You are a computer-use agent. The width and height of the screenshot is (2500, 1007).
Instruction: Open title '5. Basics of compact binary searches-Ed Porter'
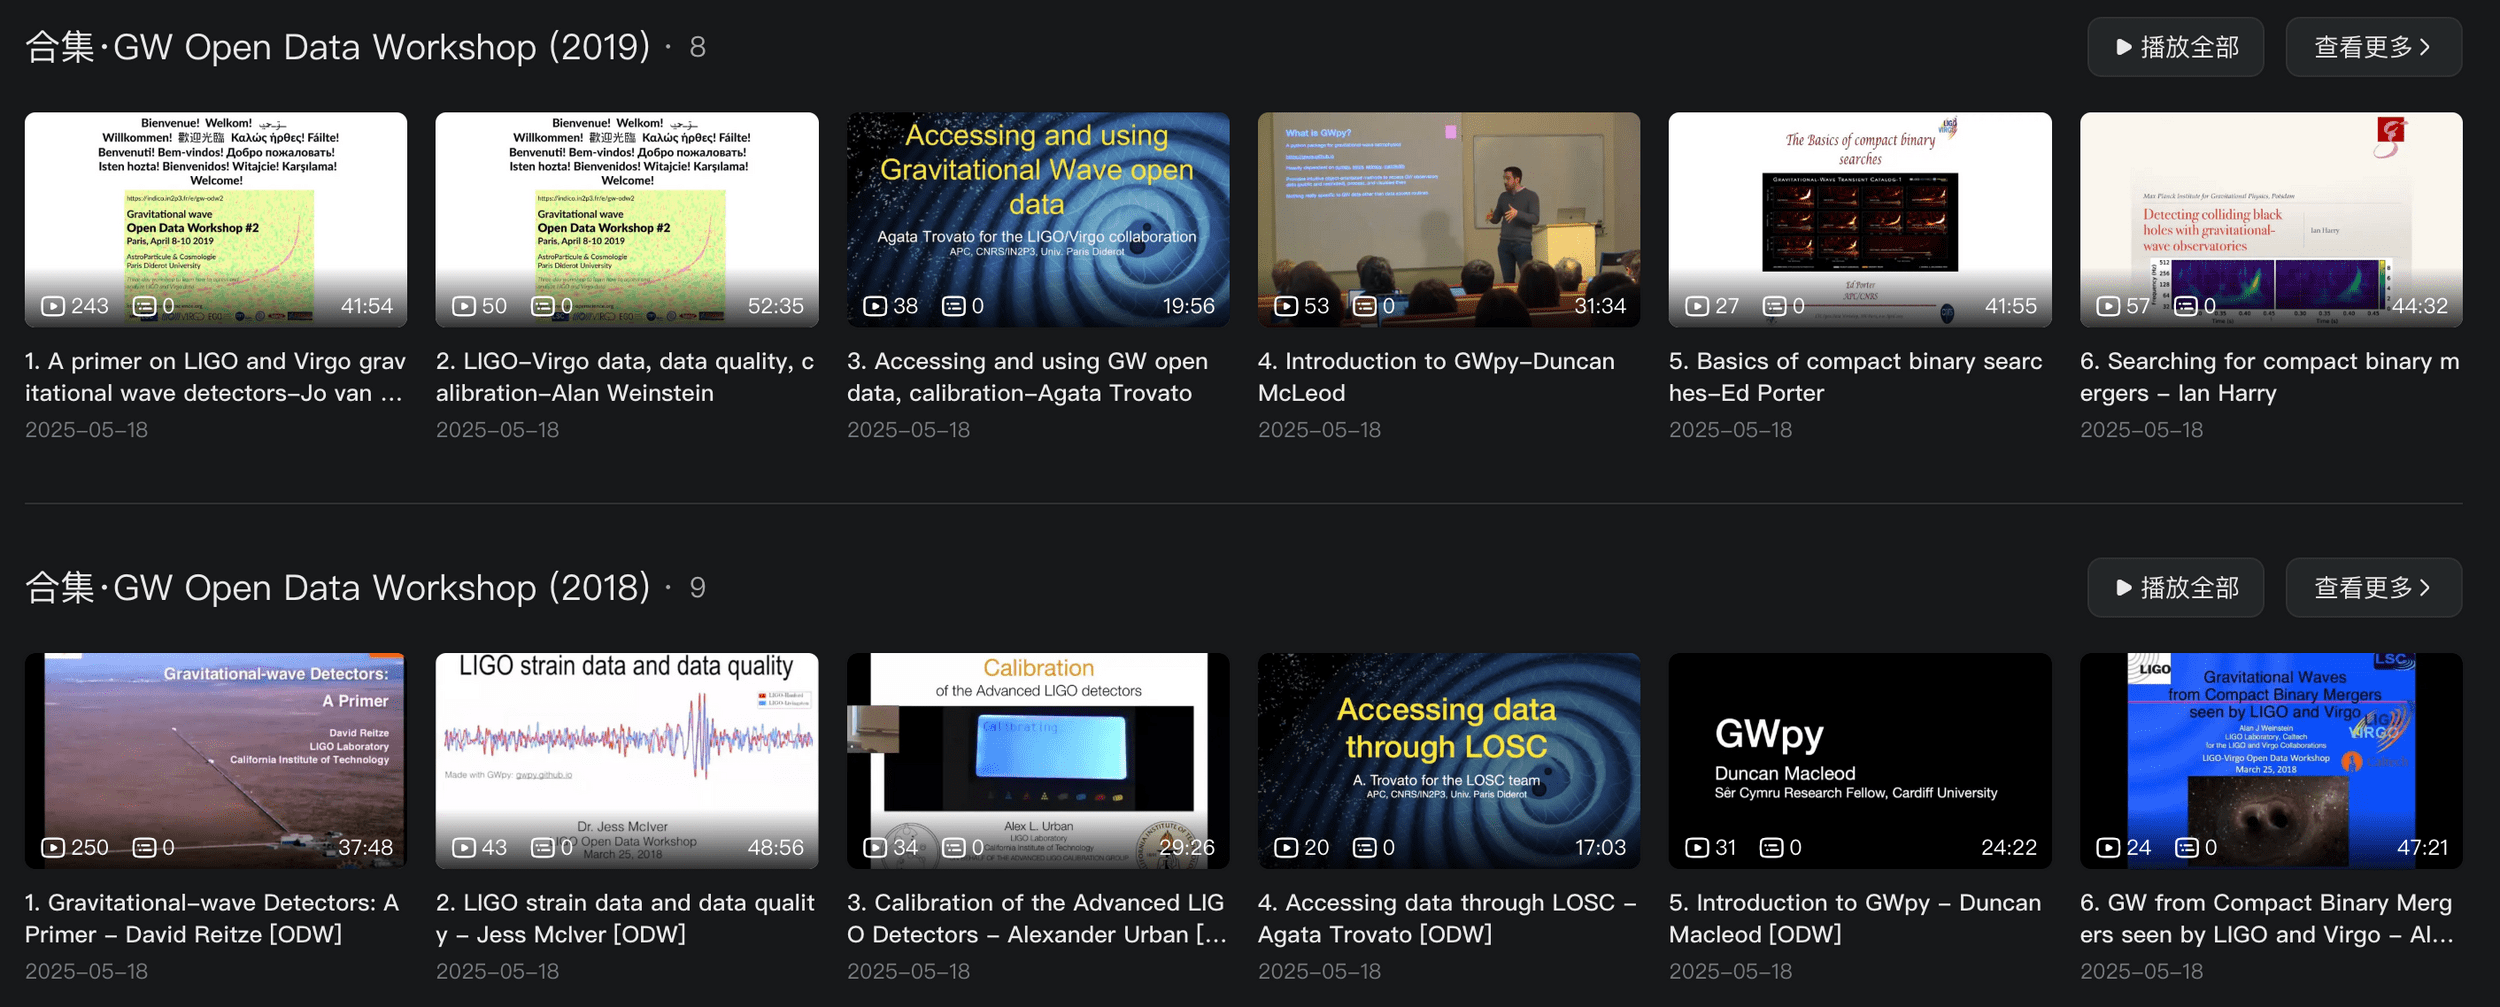[1856, 377]
